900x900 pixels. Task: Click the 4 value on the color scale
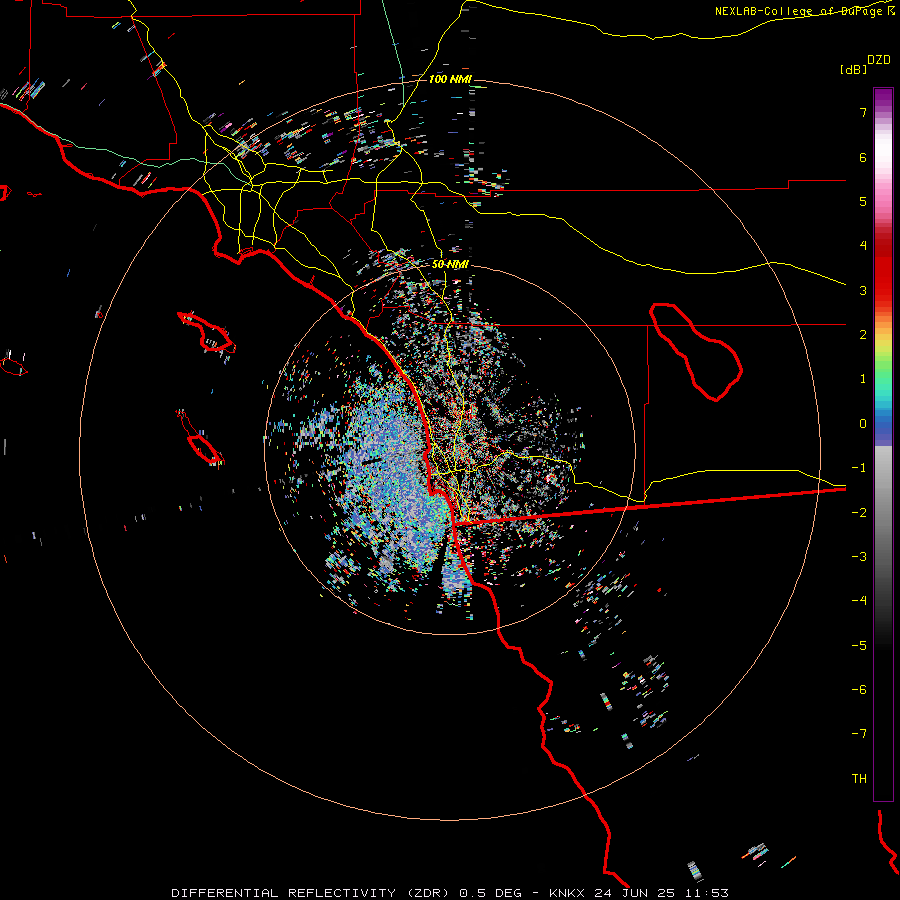click(863, 246)
